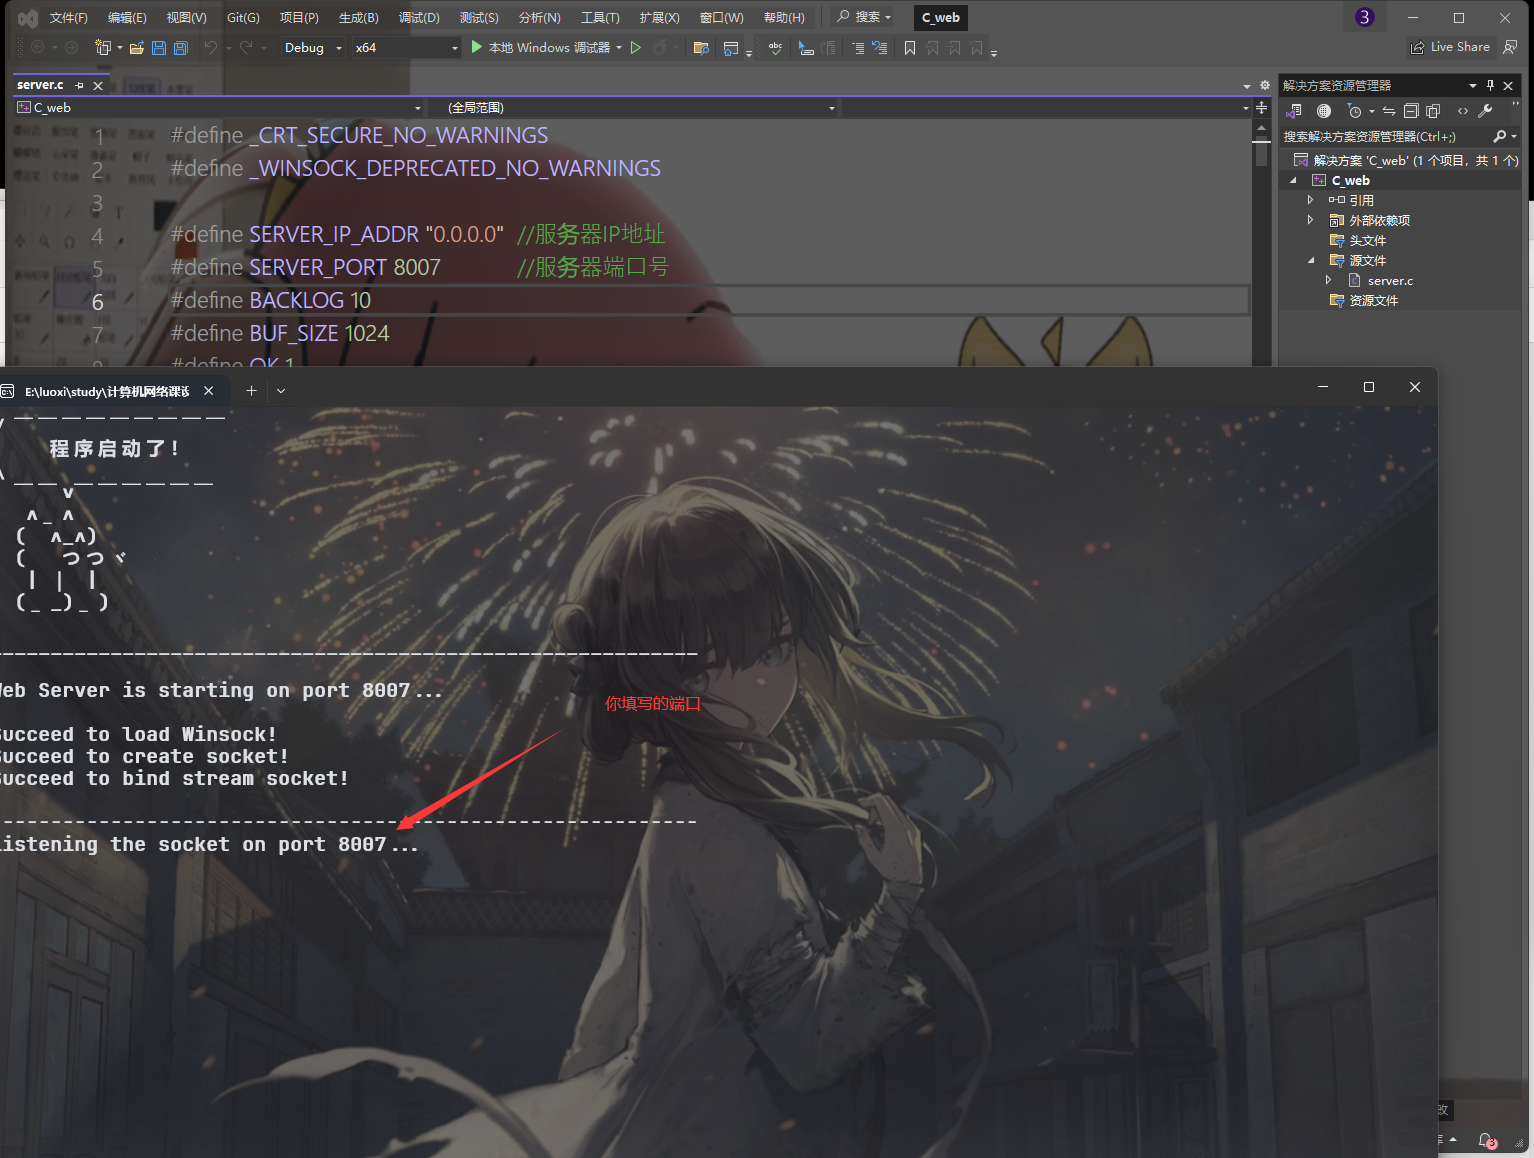Viewport: 1534px width, 1158px height.
Task: Click the comment selected lines icon
Action: tap(858, 47)
